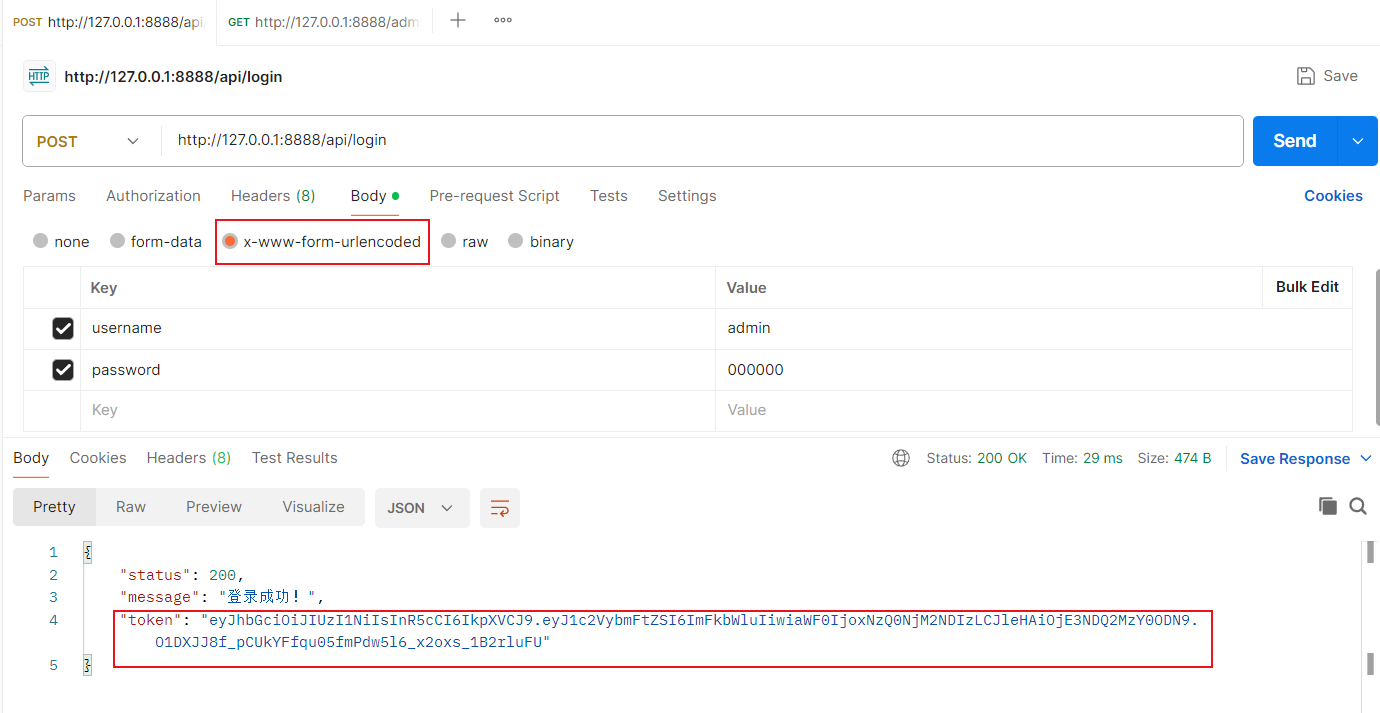Viewport: 1380px width, 713px height.
Task: Select the Raw response view
Action: pos(131,507)
